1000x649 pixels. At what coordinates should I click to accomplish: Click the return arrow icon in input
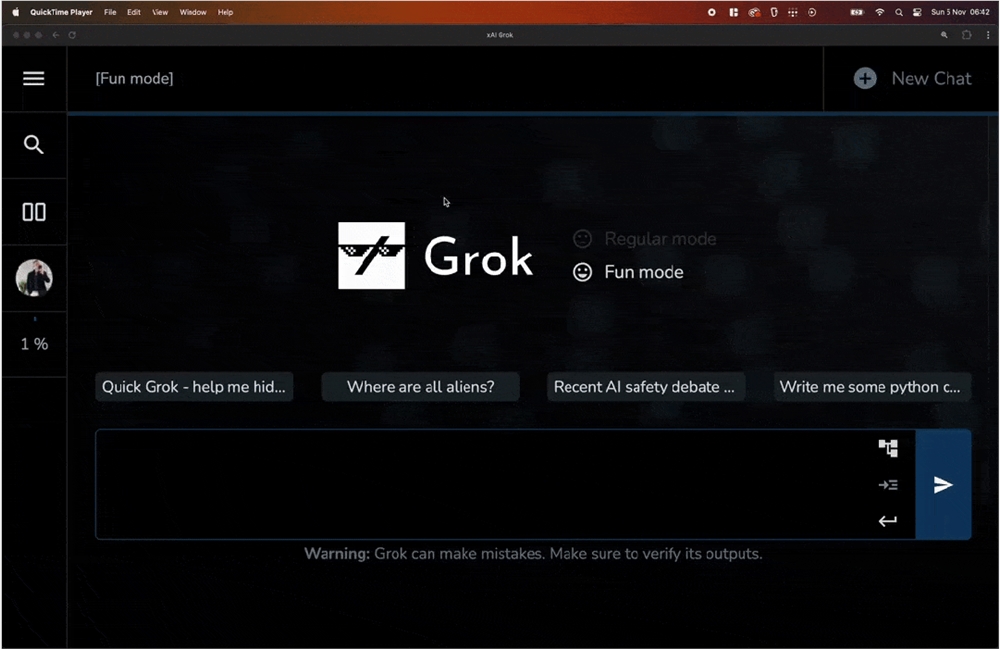point(888,521)
